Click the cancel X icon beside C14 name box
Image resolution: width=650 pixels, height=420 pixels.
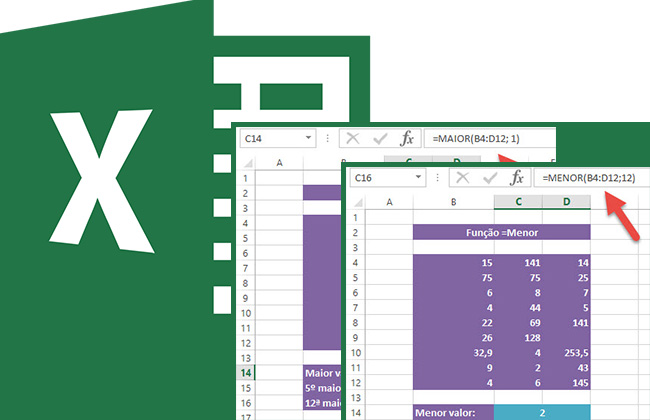353,138
